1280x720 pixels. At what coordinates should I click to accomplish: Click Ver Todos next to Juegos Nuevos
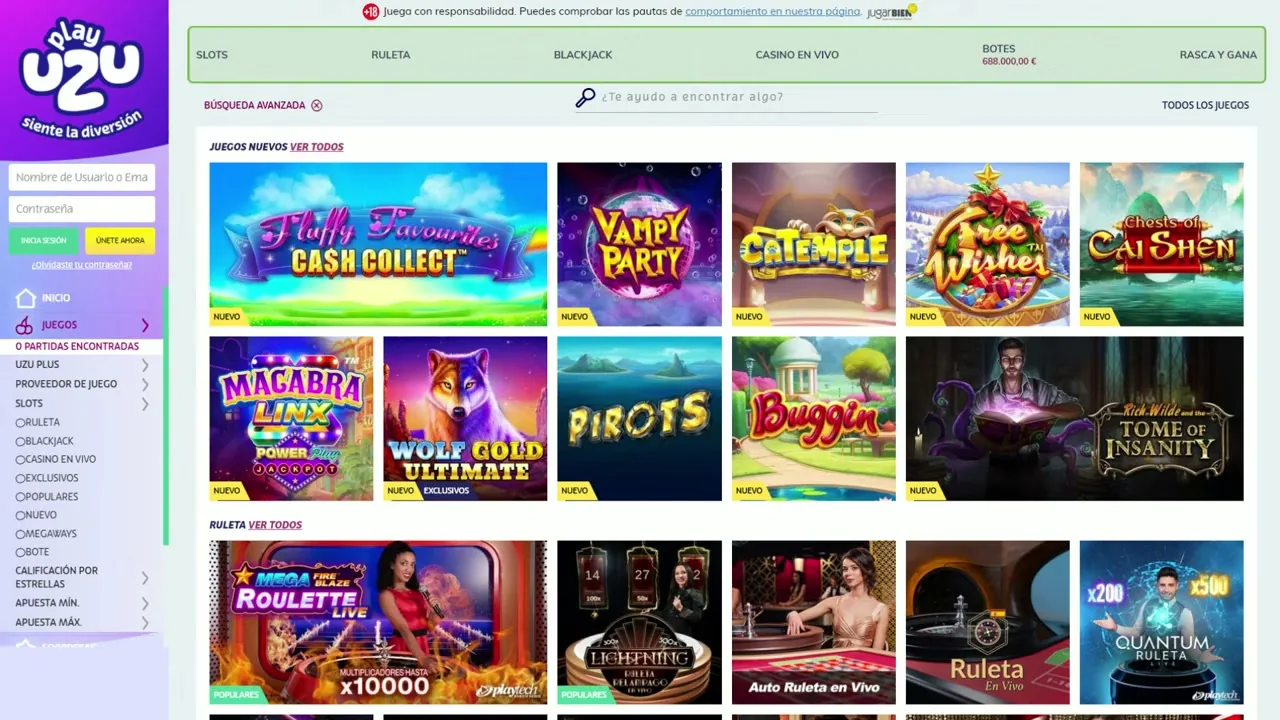(317, 147)
